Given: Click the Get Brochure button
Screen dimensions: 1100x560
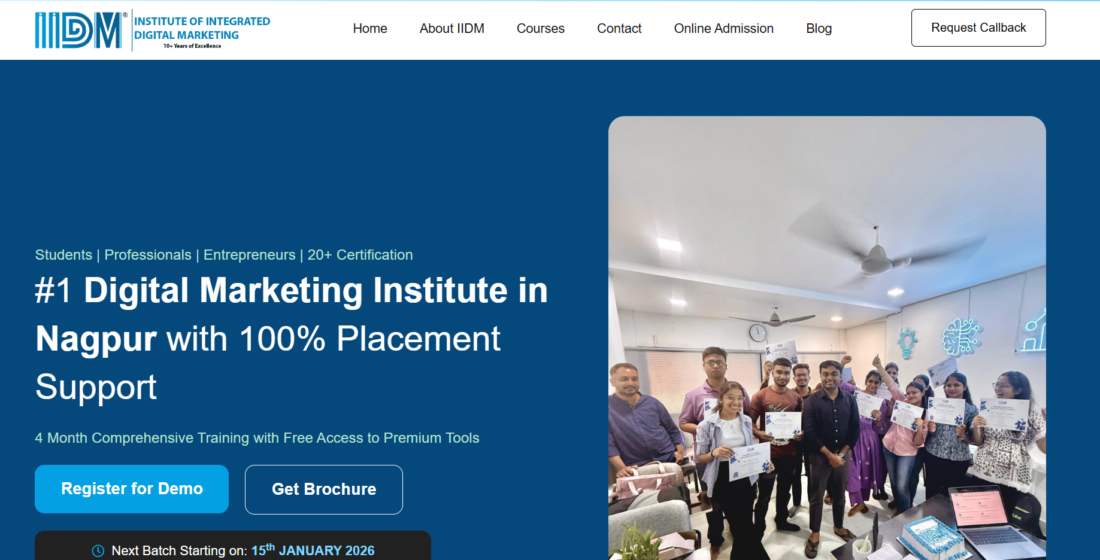Looking at the screenshot, I should coord(323,490).
